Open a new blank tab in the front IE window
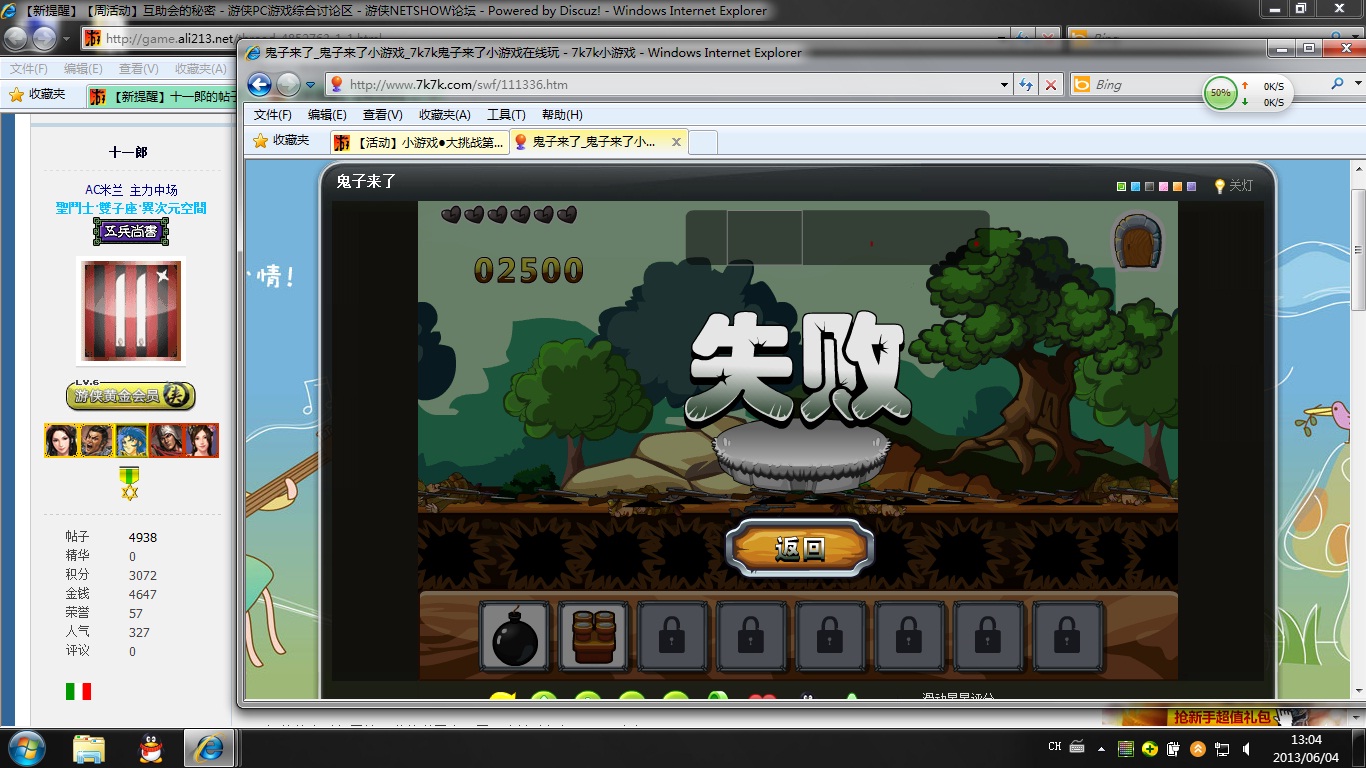 coord(704,142)
